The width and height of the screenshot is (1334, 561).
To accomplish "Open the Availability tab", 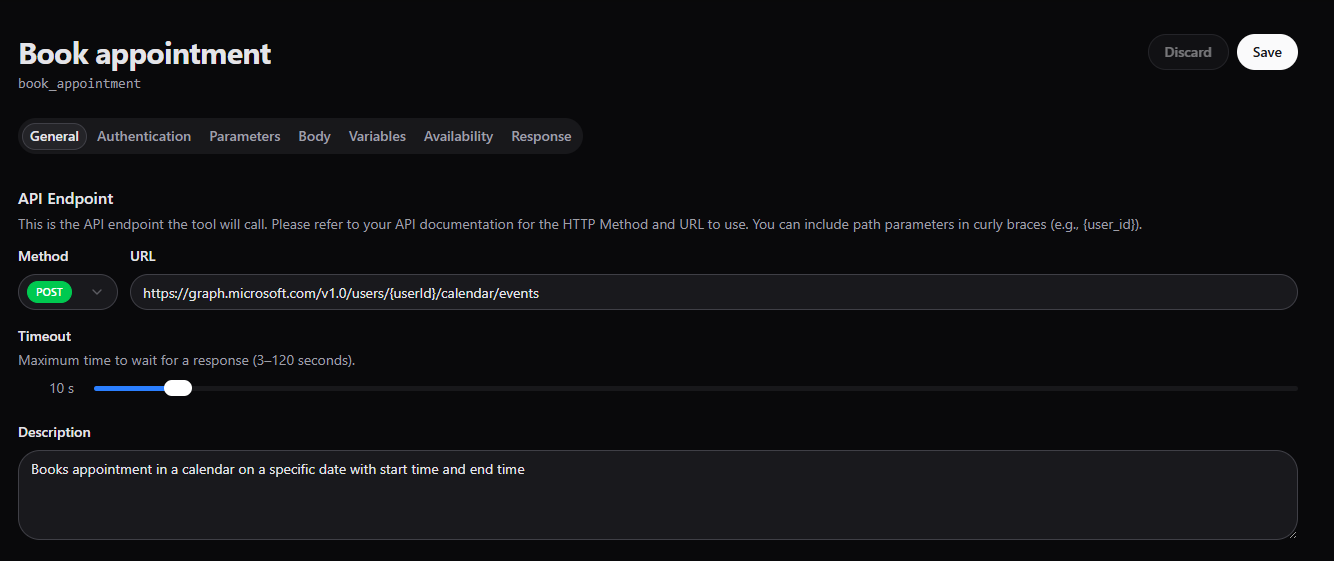I will click(458, 136).
